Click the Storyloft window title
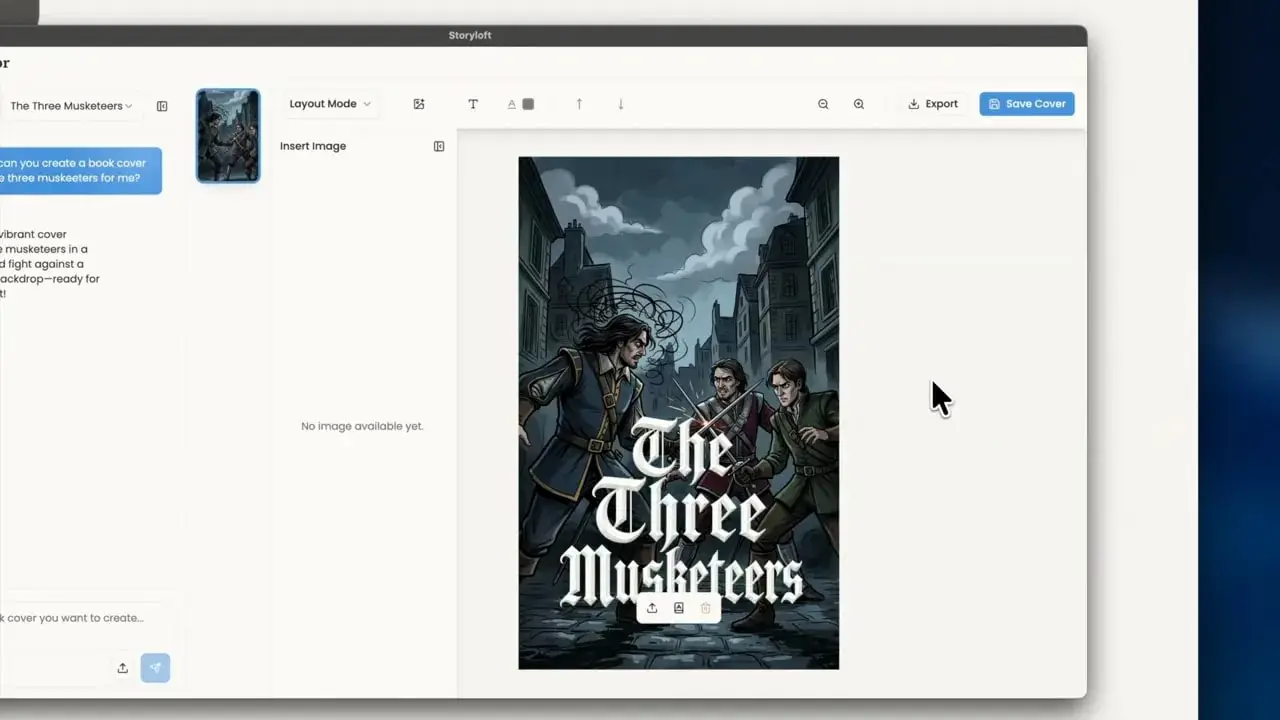This screenshot has width=1280, height=720. click(470, 36)
